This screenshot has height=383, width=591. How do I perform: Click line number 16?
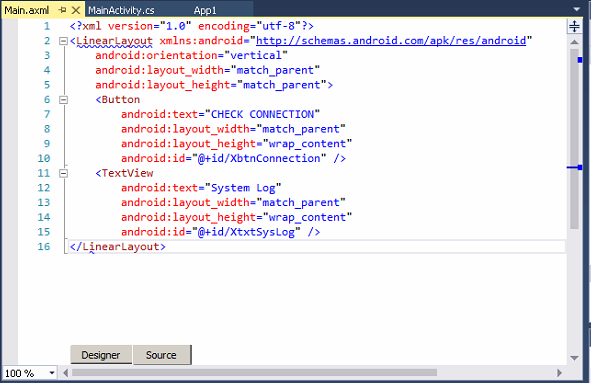(44, 247)
